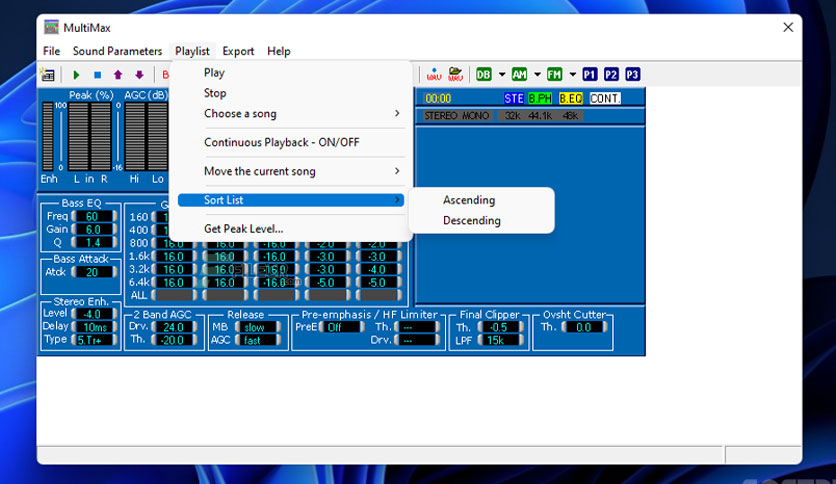The width and height of the screenshot is (836, 484).
Task: Click the Bass Attack Atck value 20
Action: (x=94, y=272)
